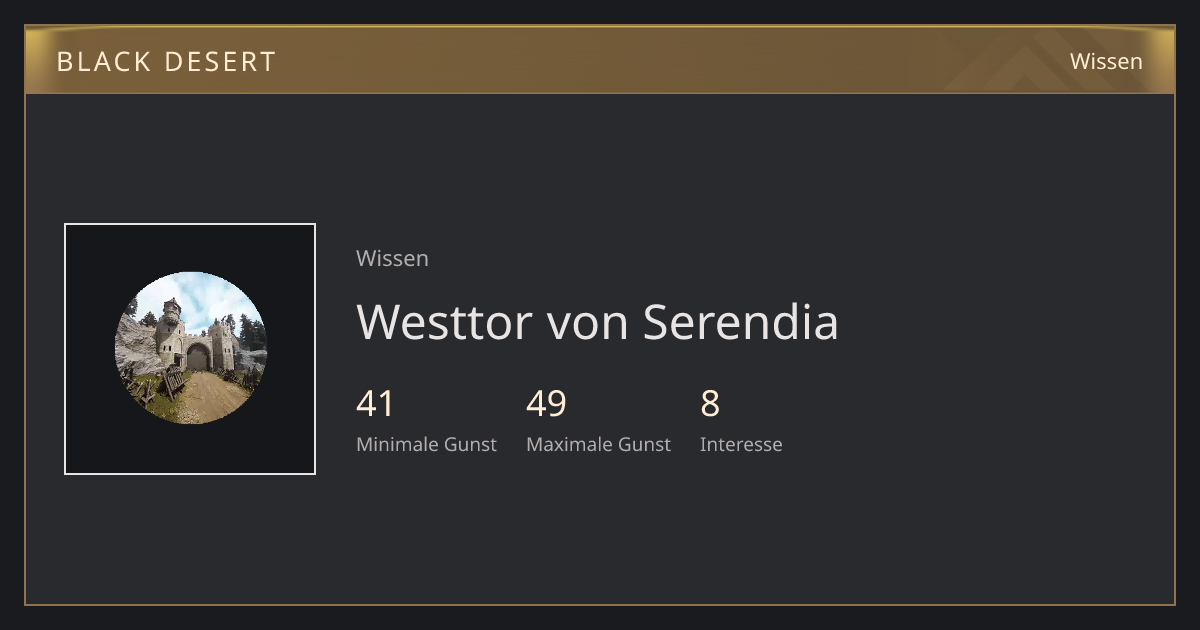Click the word Serendia in title
Image resolution: width=1200 pixels, height=630 pixels.
(x=740, y=322)
